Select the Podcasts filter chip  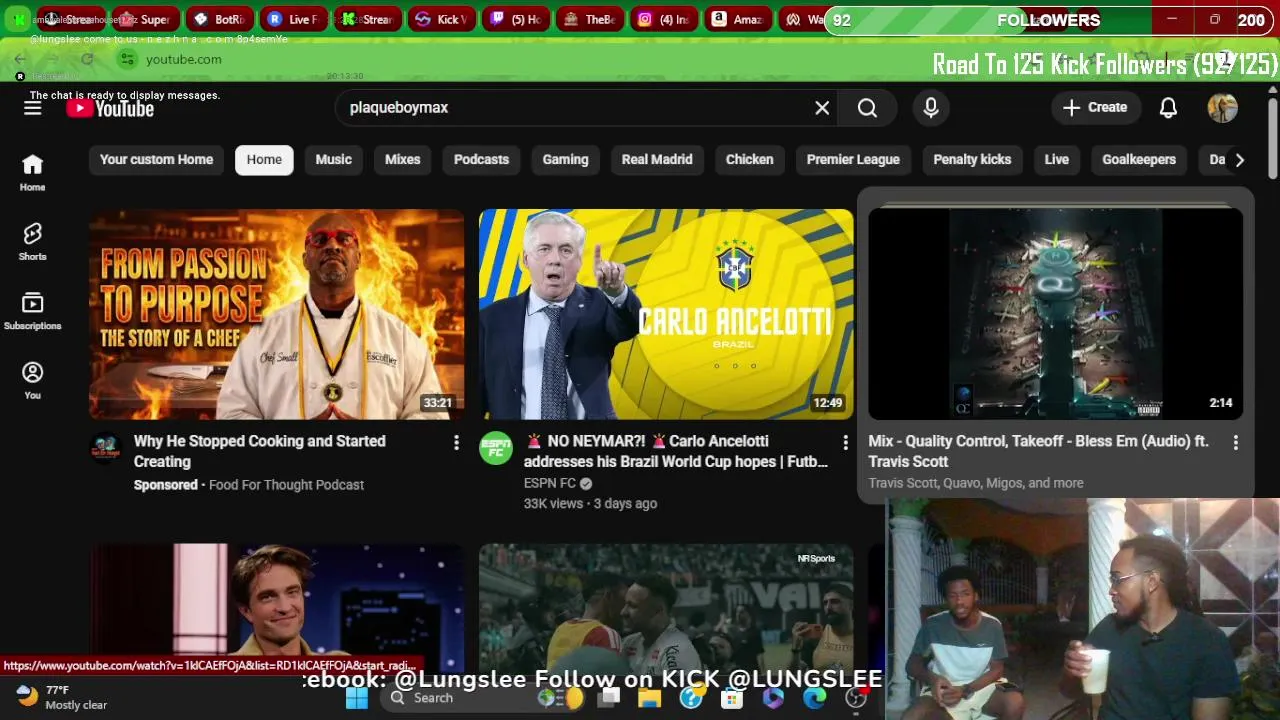(481, 159)
